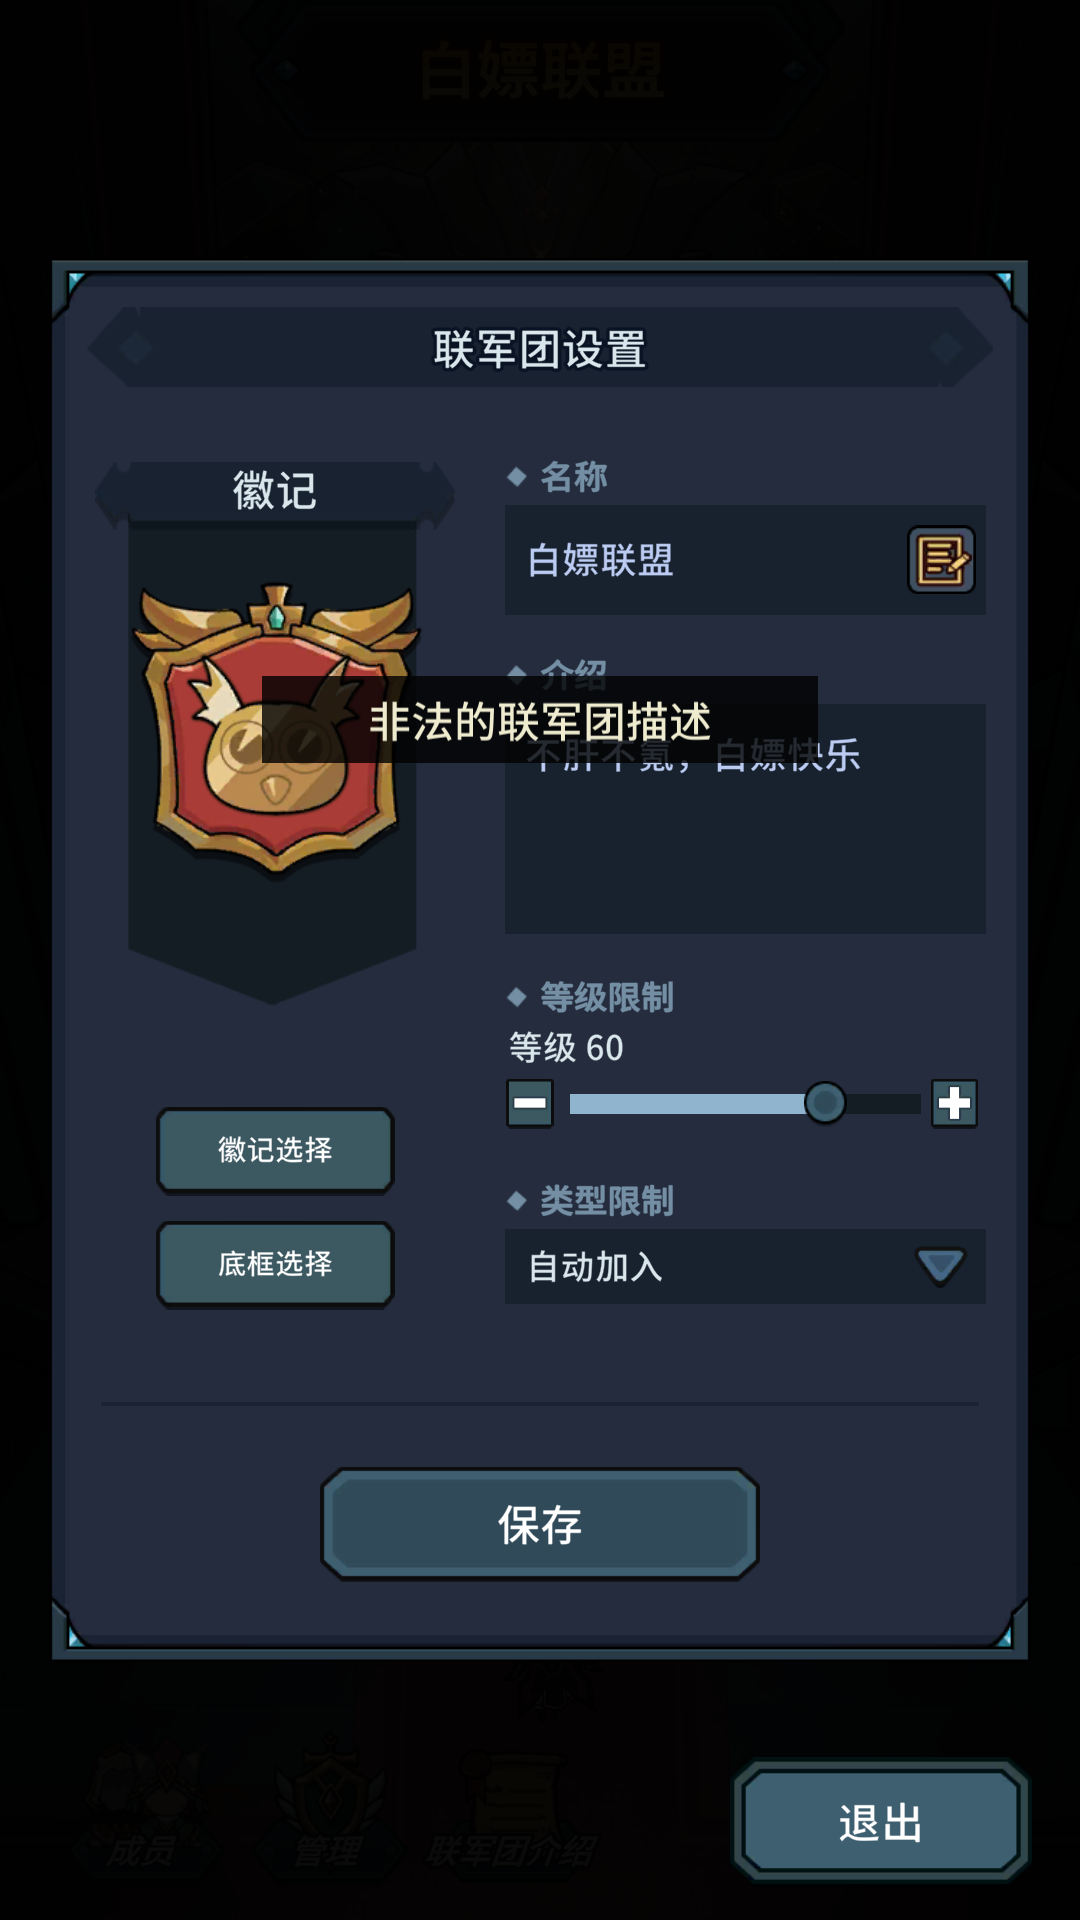Viewport: 1080px width, 1920px height.
Task: Exit via the 退出 button
Action: point(880,1822)
